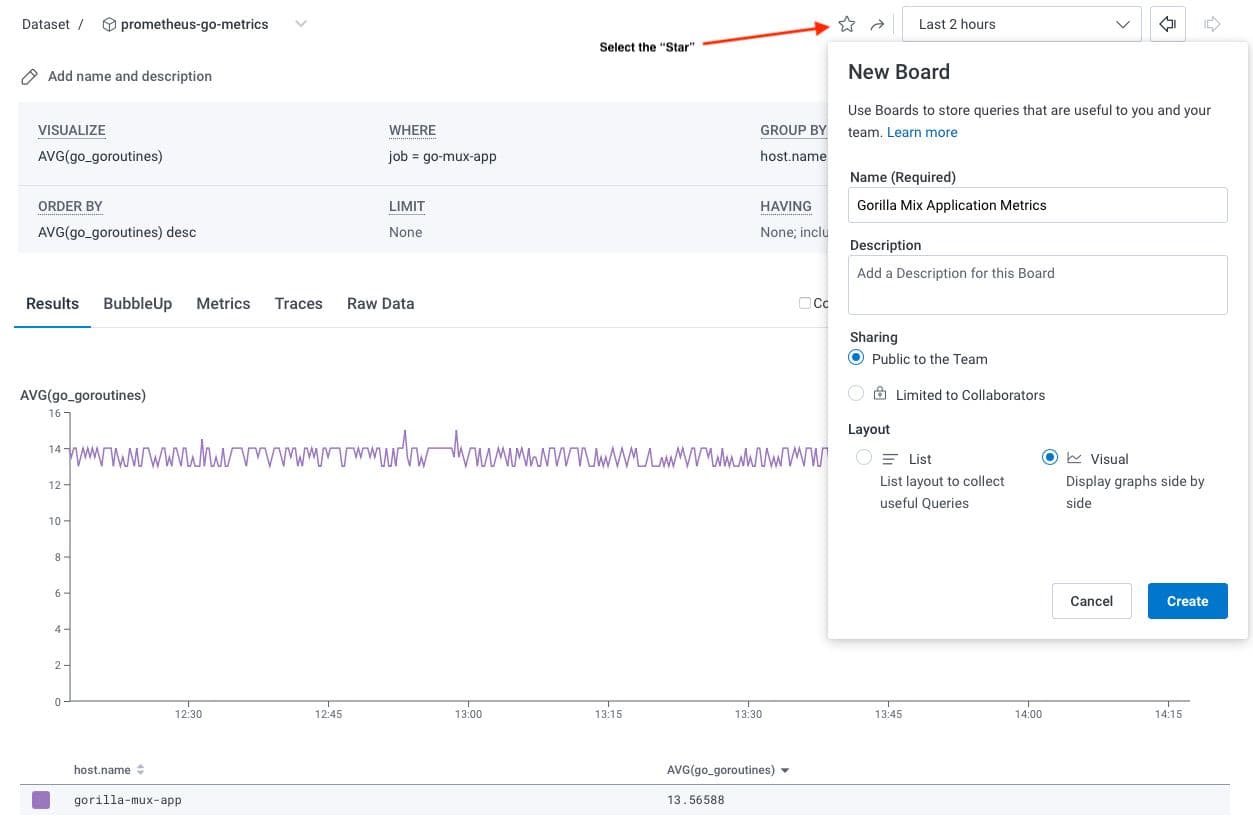
Task: Click the purple gorilla-mux-app color swatch
Action: [x=41, y=799]
